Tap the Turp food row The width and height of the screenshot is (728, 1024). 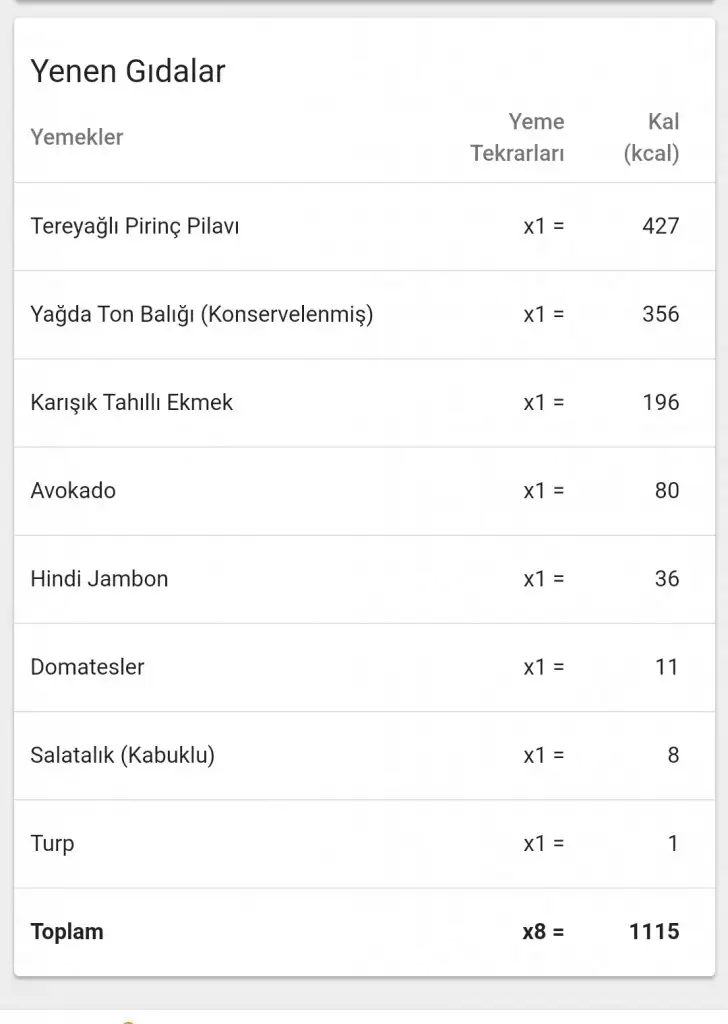tap(52, 843)
